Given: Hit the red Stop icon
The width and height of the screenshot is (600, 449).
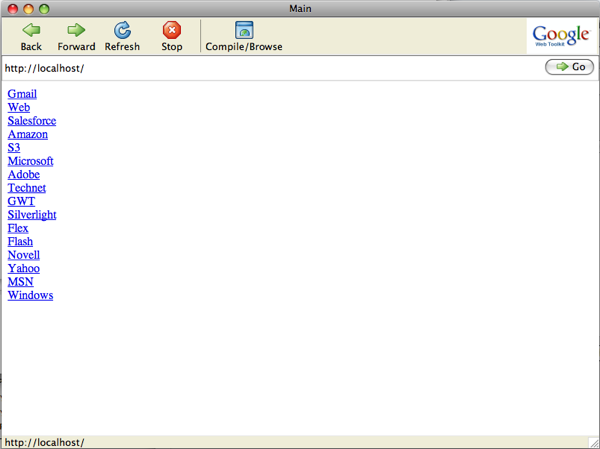Looking at the screenshot, I should click(172, 36).
